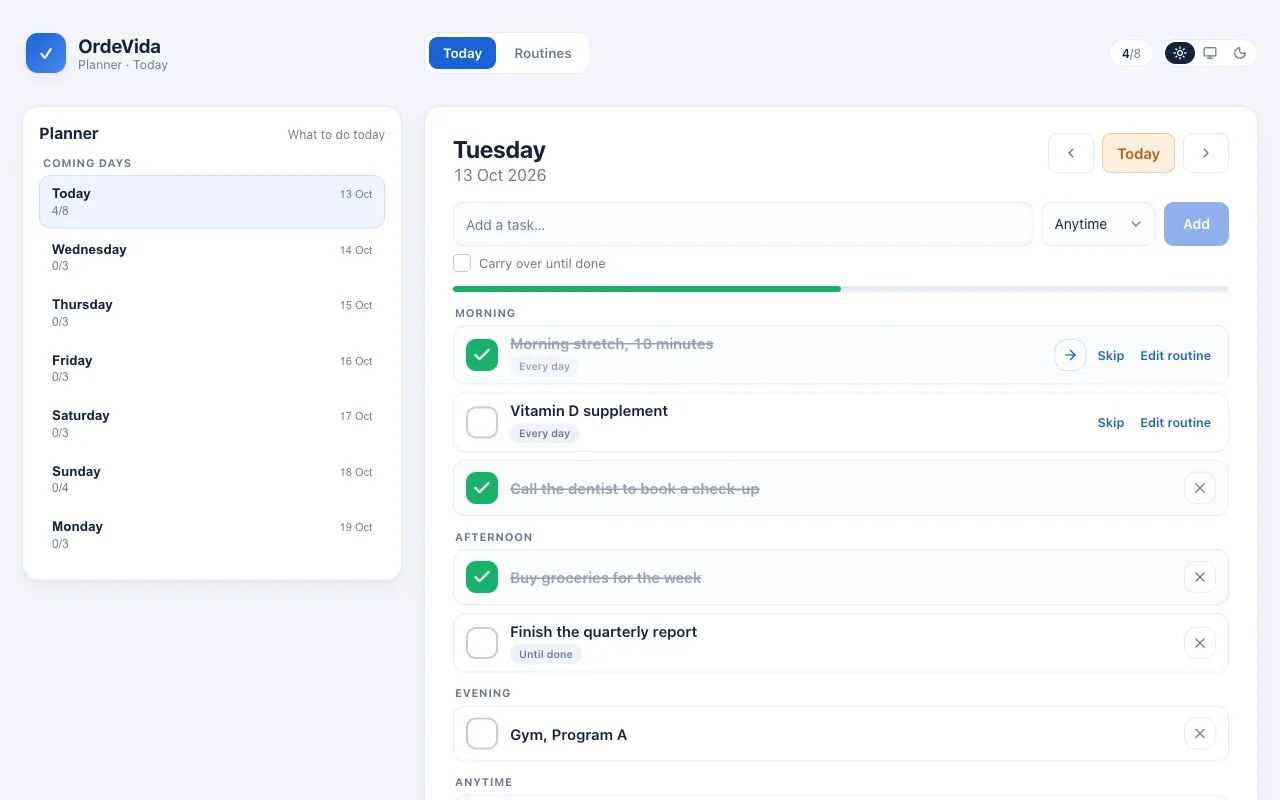This screenshot has height=800, width=1280.
Task: Edit routine for Vitamin D supplement
Action: coord(1175,422)
